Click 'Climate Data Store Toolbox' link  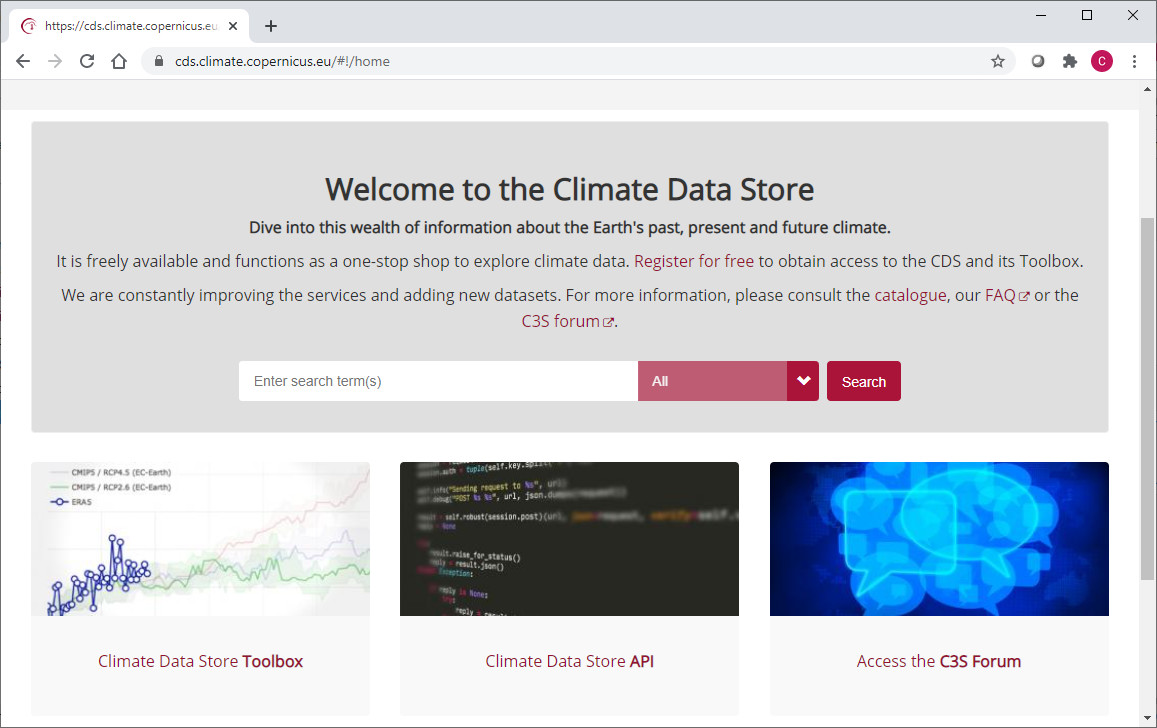(200, 661)
